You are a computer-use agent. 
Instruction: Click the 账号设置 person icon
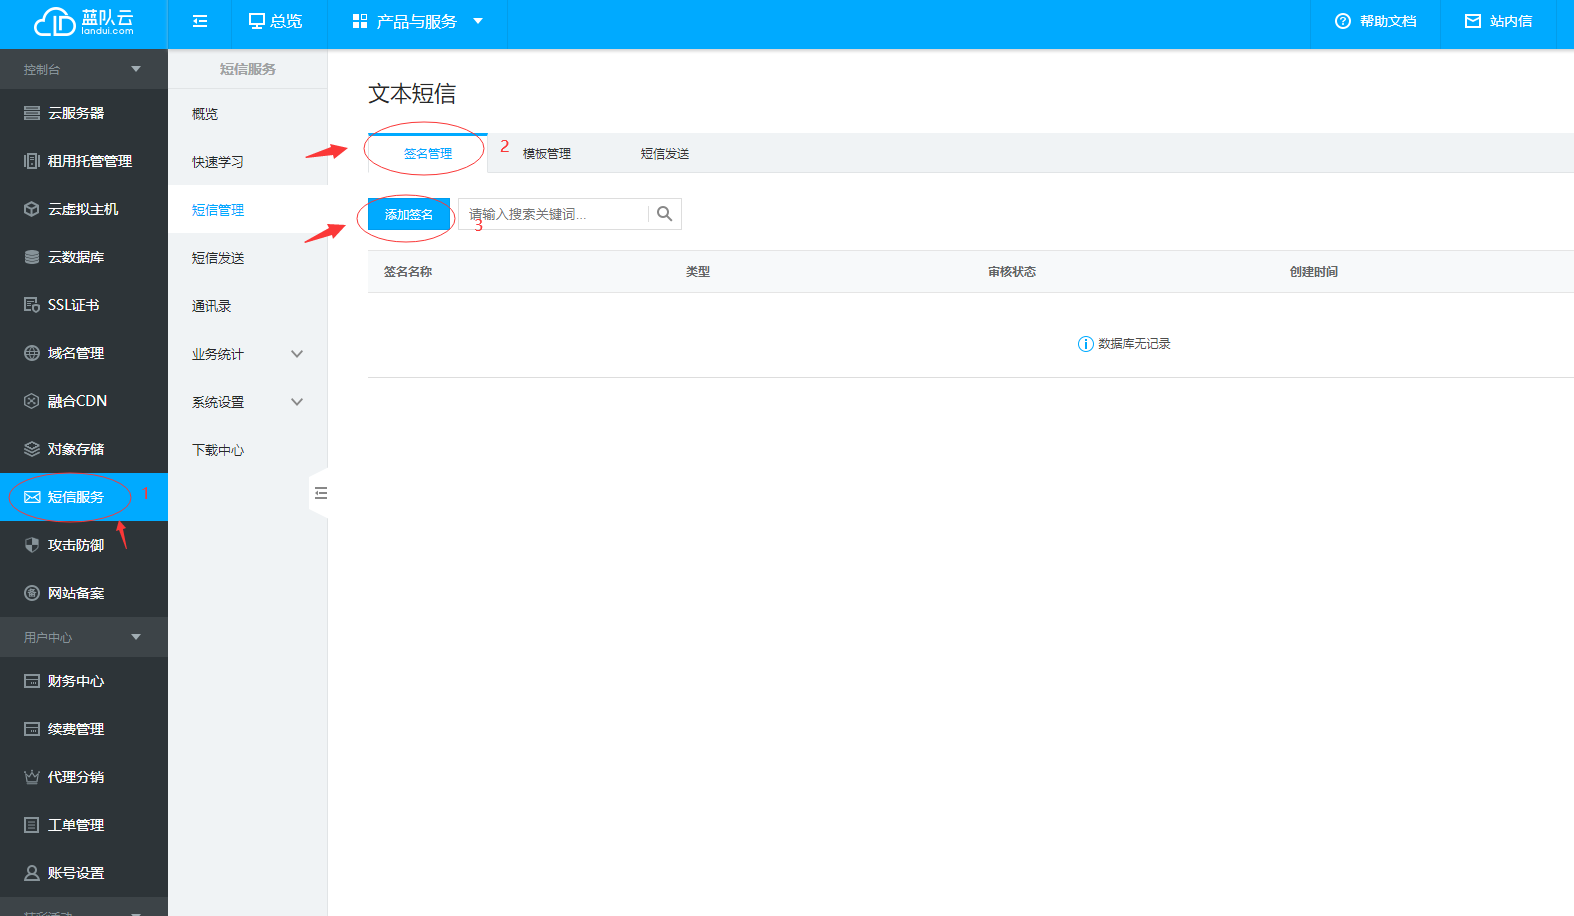[x=32, y=873]
